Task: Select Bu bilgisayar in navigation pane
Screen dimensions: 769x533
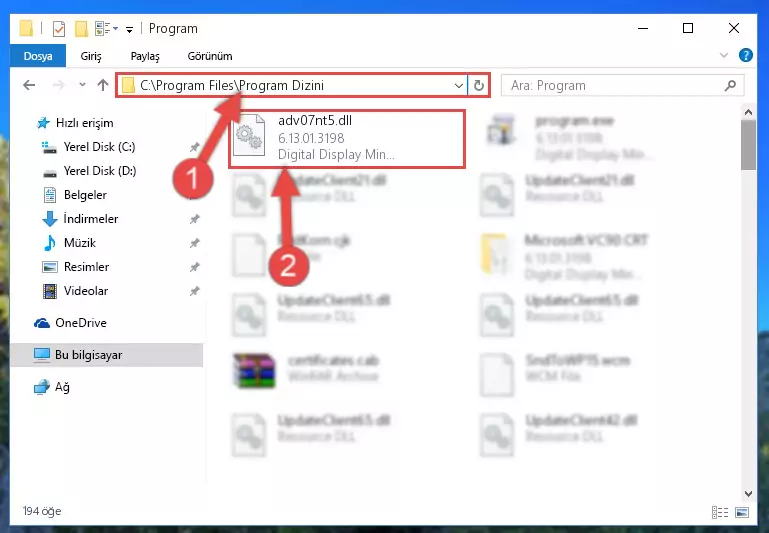Action: point(106,355)
